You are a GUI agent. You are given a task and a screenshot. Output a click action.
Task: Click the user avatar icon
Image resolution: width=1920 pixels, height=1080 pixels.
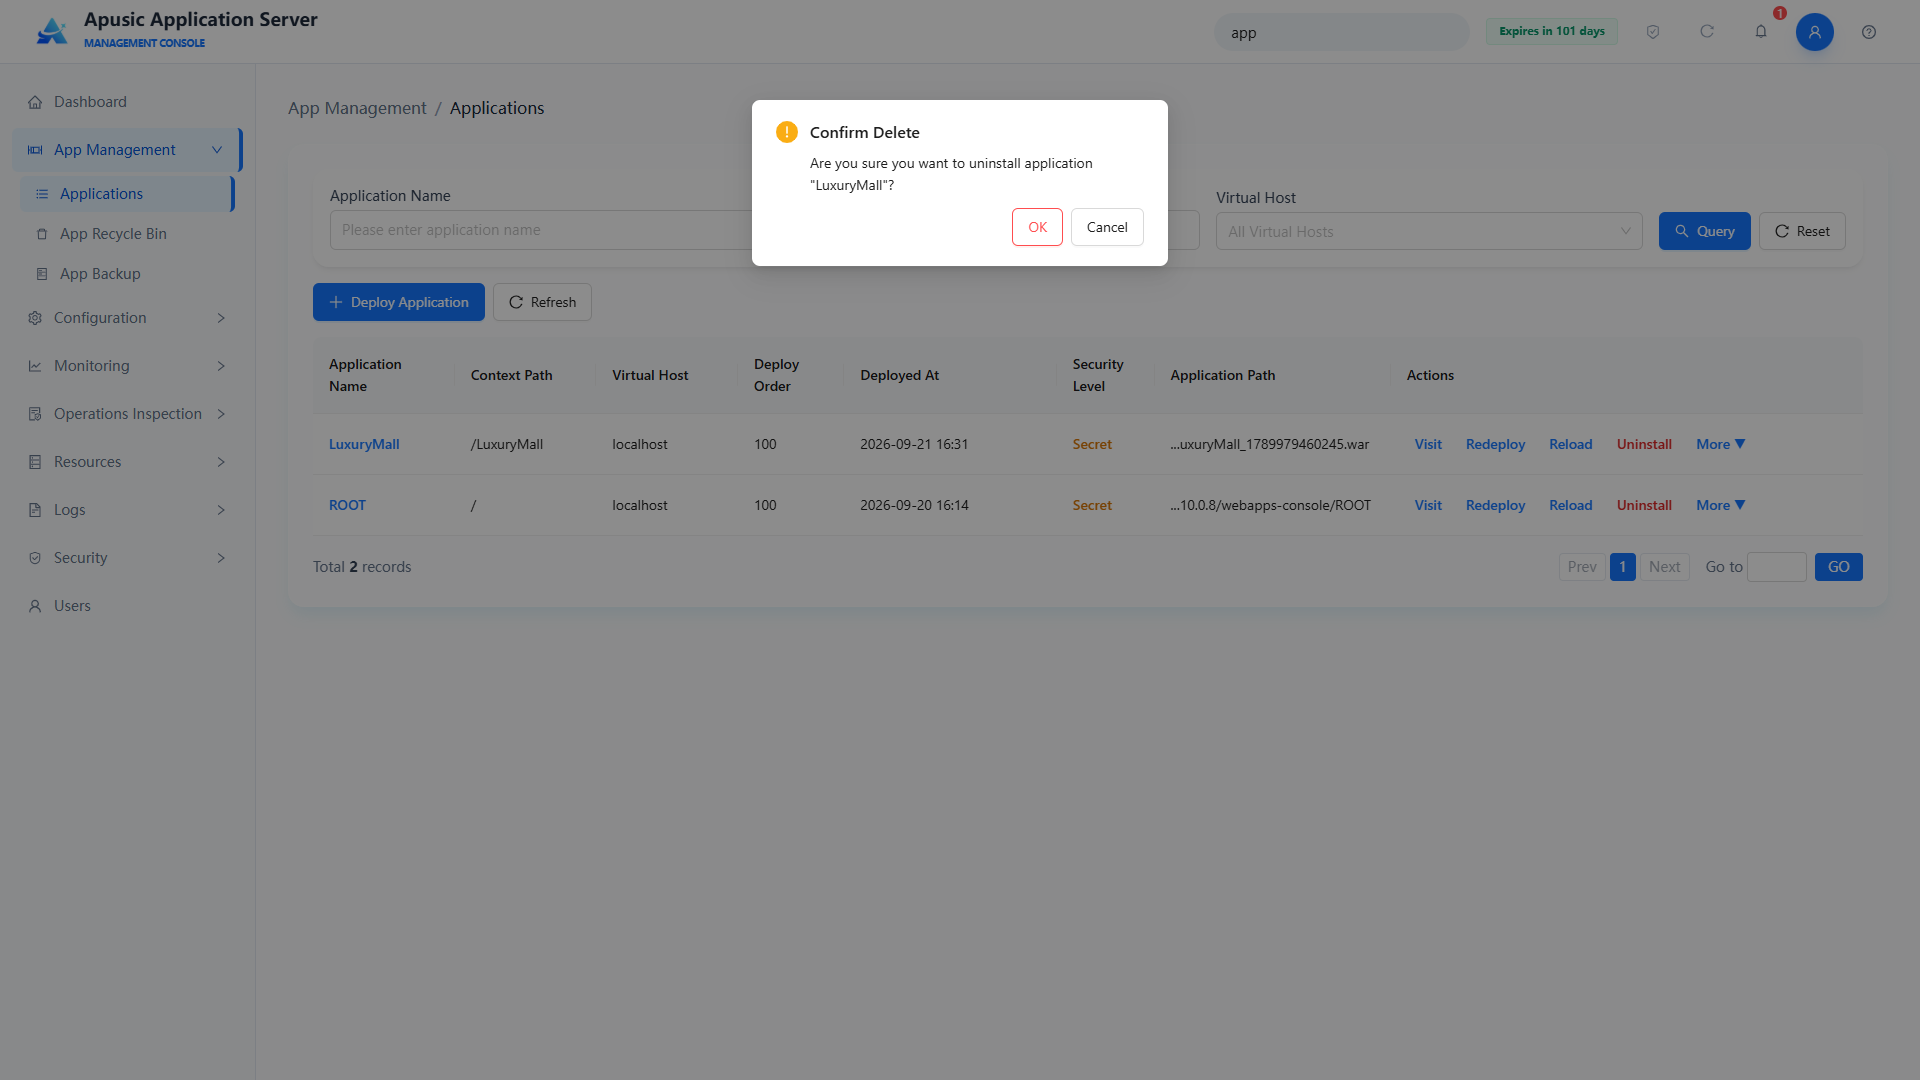pos(1815,32)
